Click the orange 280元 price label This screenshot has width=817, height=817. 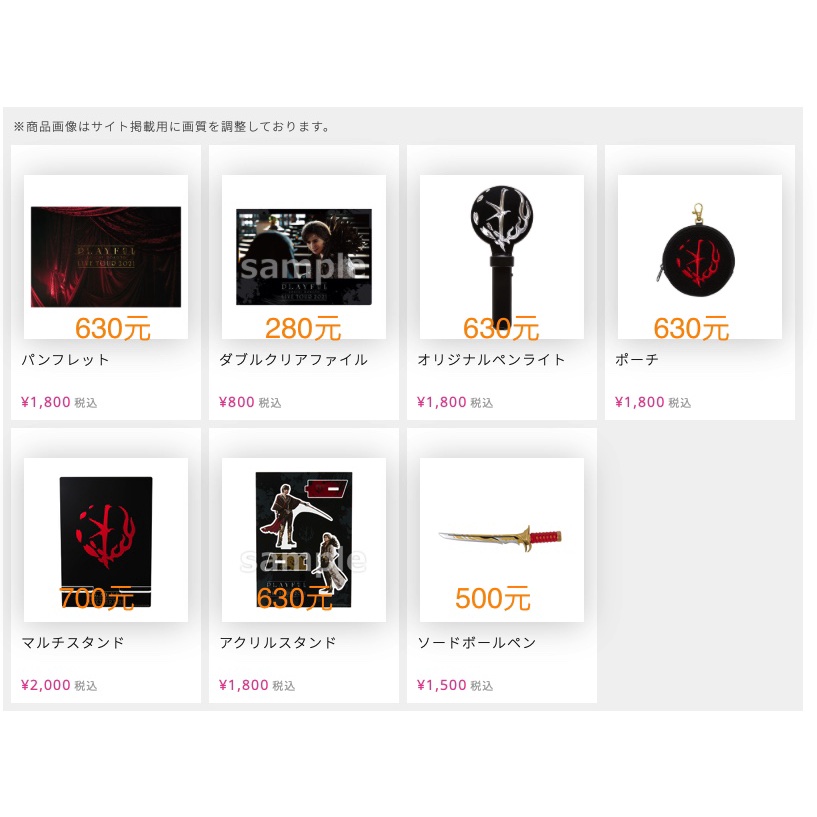click(303, 328)
